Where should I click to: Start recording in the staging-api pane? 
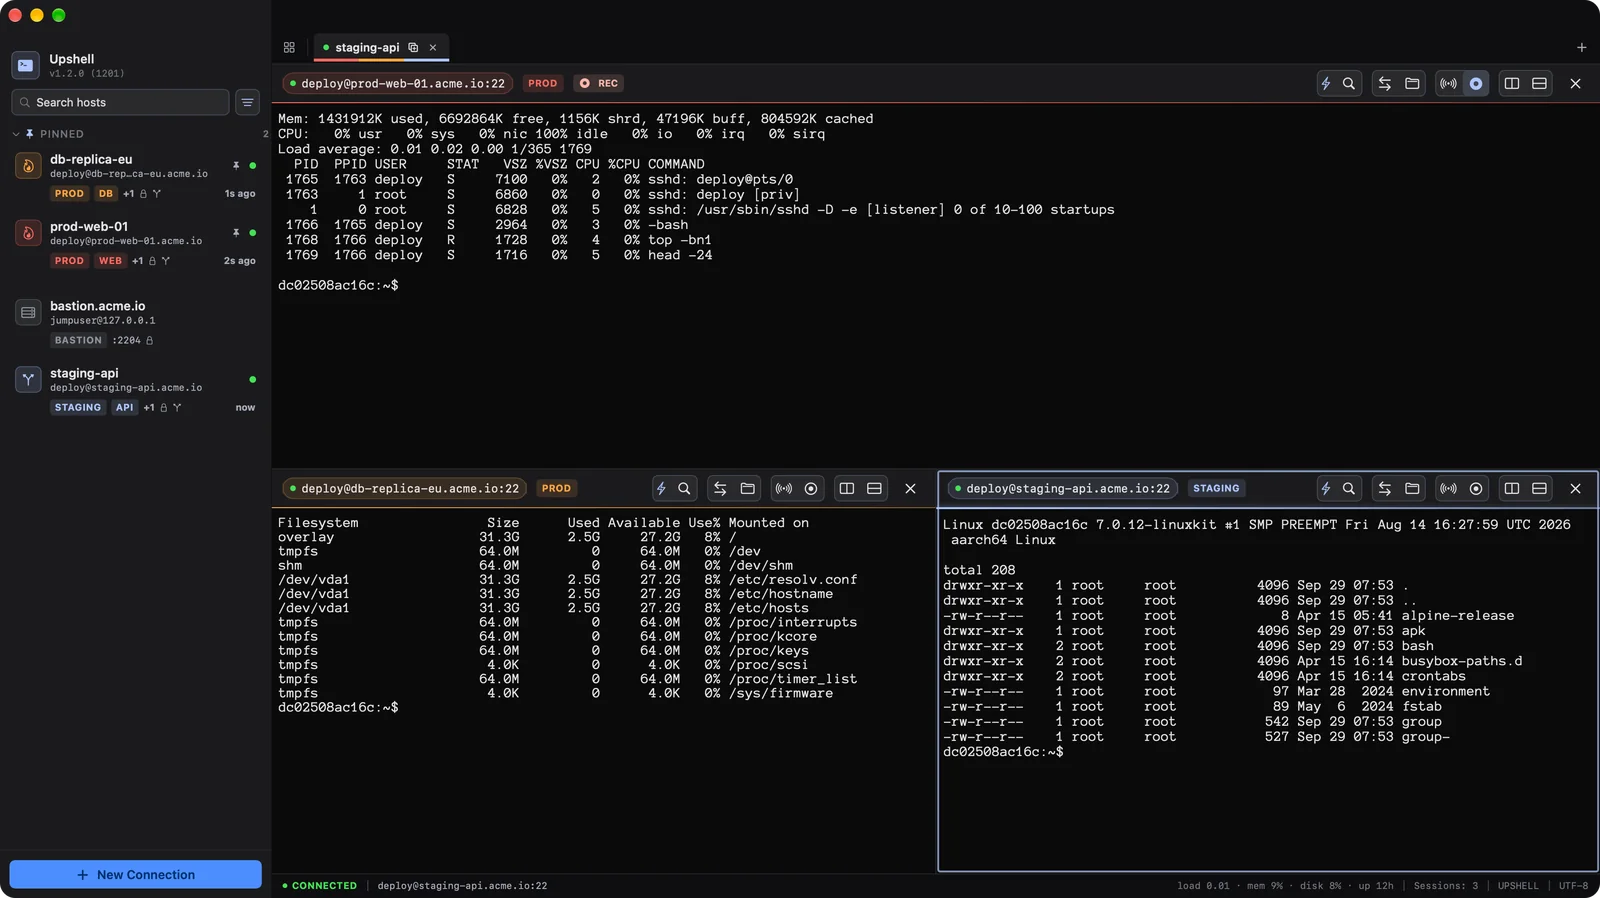click(1476, 489)
